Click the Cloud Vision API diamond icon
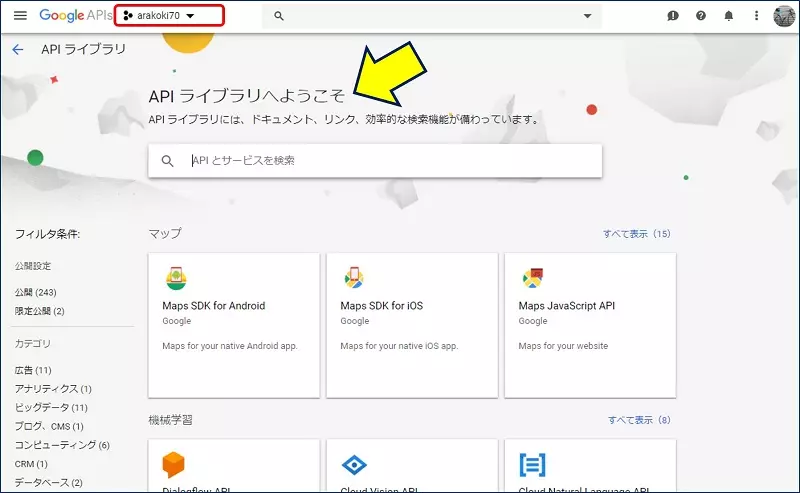The height and width of the screenshot is (493, 800). point(354,465)
